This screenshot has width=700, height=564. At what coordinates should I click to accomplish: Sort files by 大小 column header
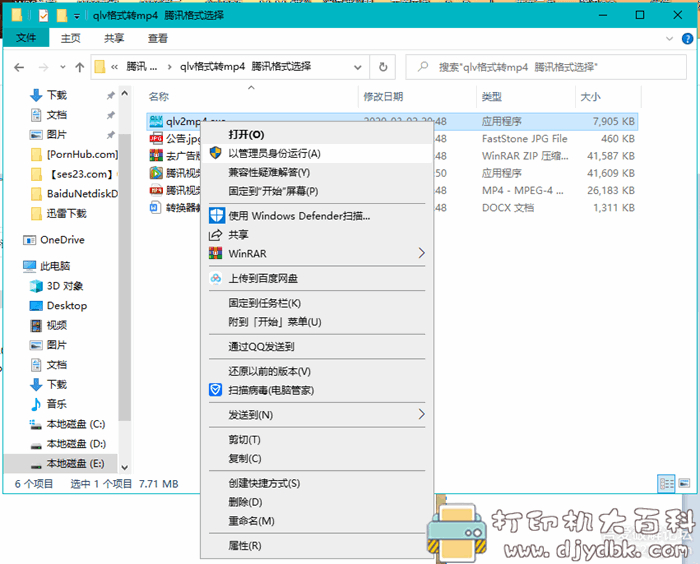[x=590, y=96]
